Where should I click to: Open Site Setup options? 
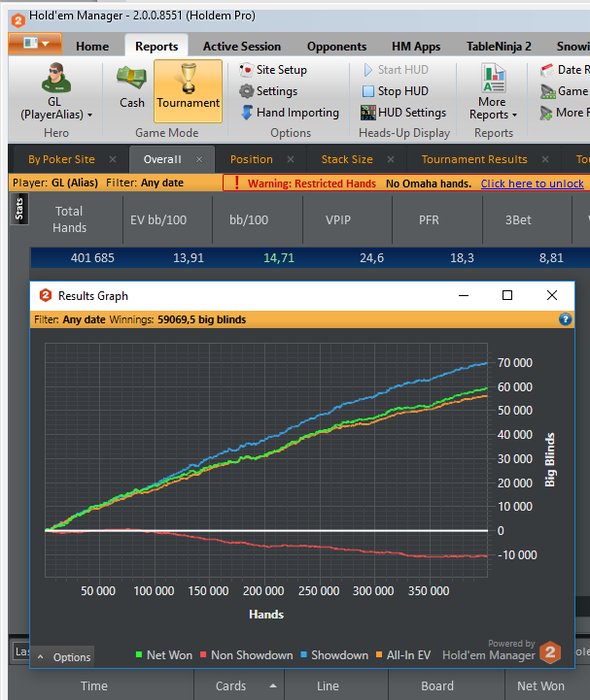coord(273,70)
